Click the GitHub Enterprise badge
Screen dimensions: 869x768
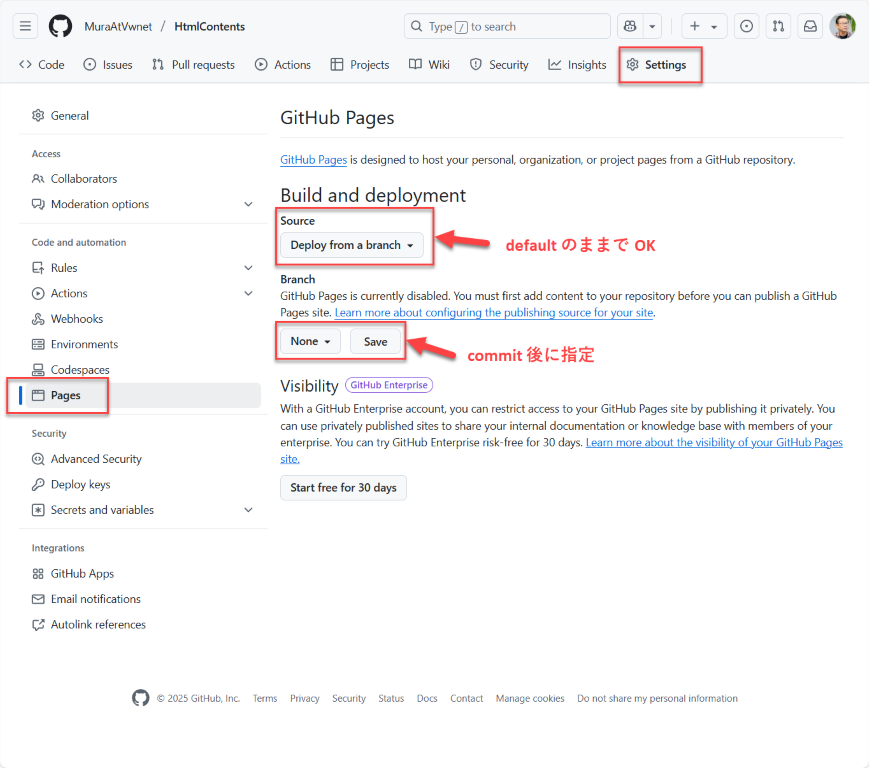coord(389,385)
